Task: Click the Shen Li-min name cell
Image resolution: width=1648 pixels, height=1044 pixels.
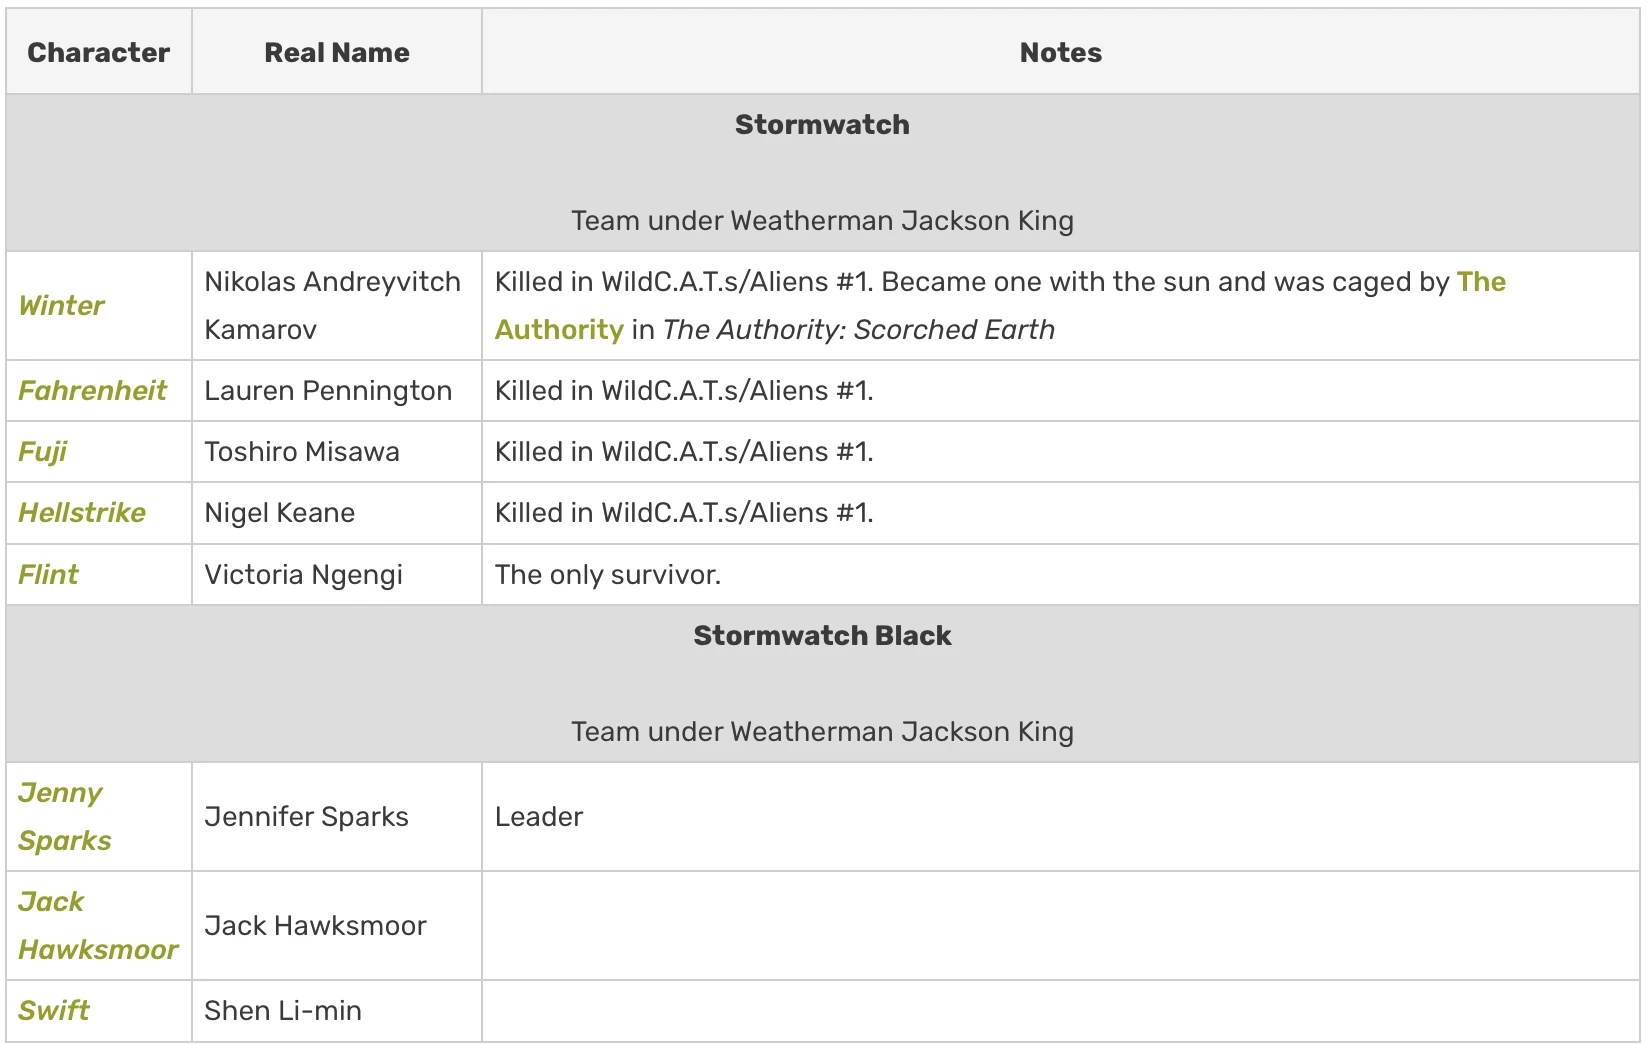Action: (x=283, y=1011)
